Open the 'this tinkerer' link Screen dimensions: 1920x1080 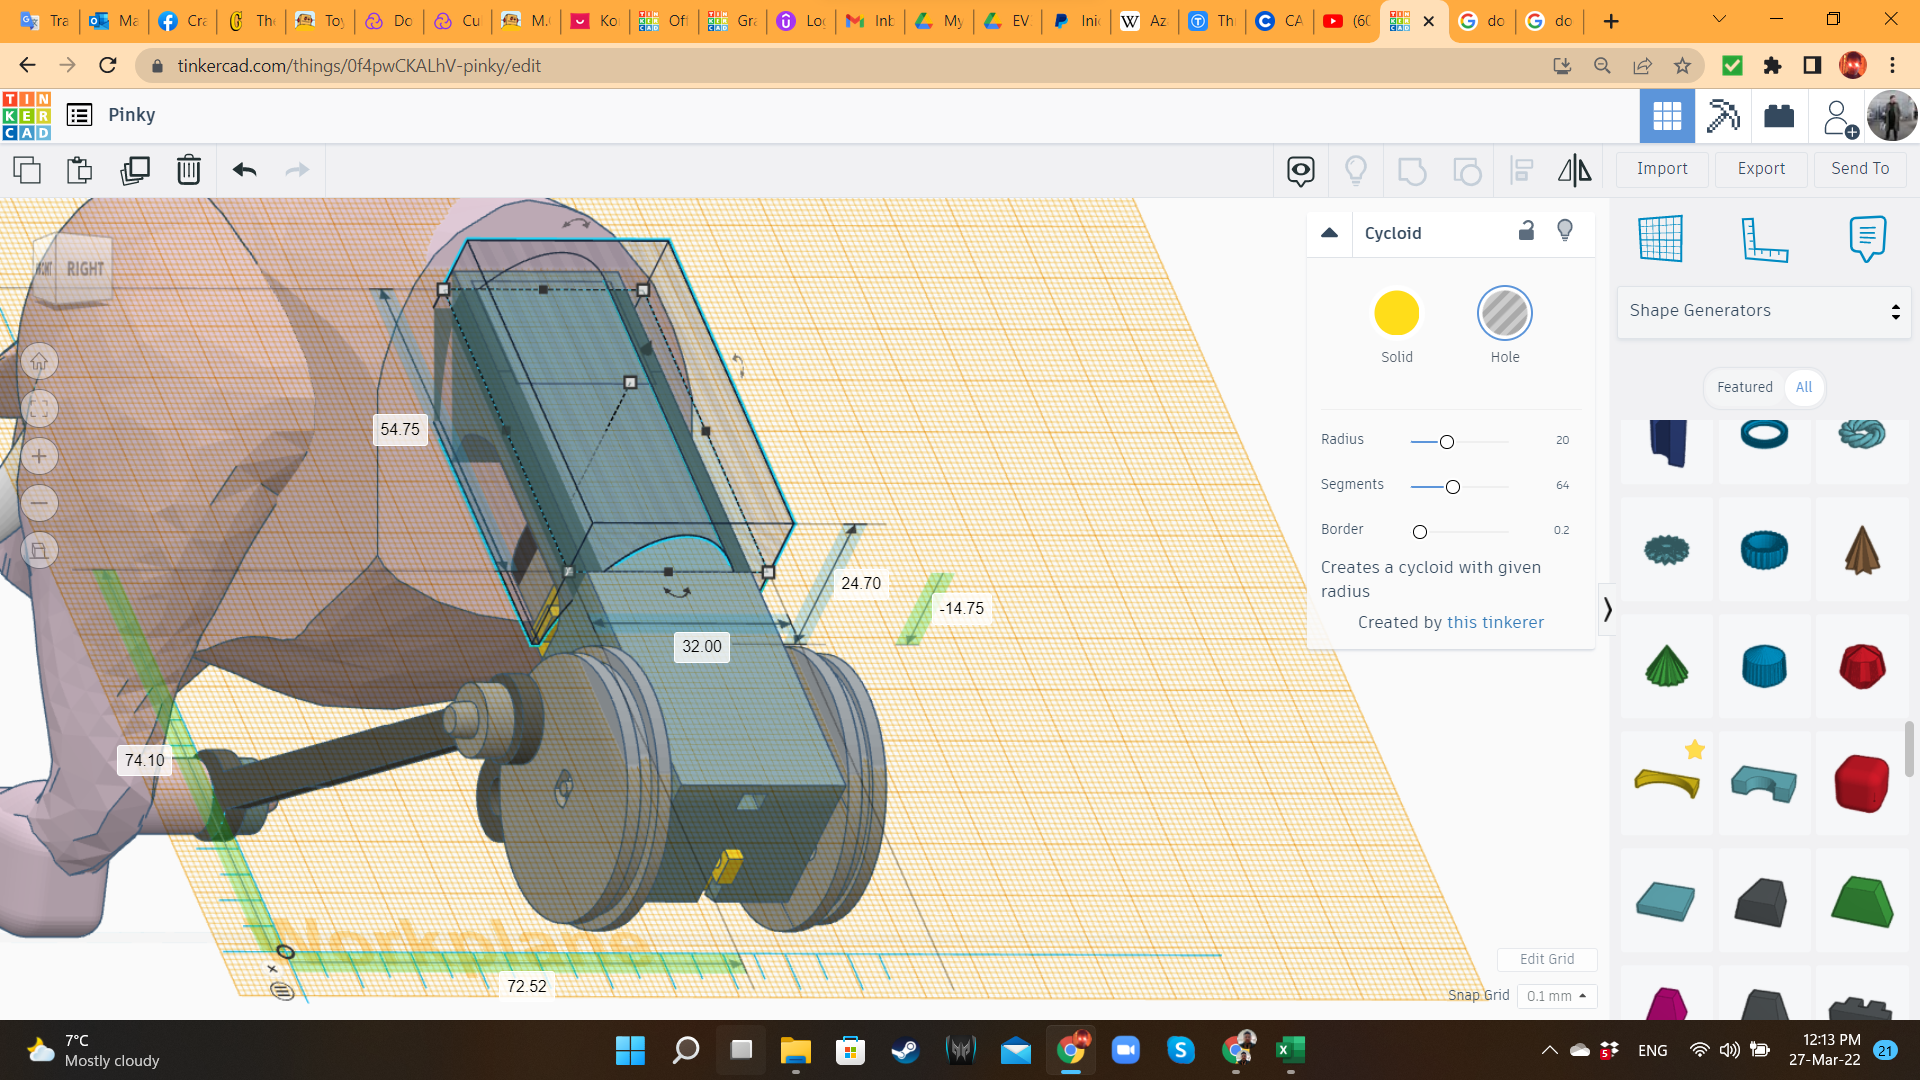[x=1495, y=622]
